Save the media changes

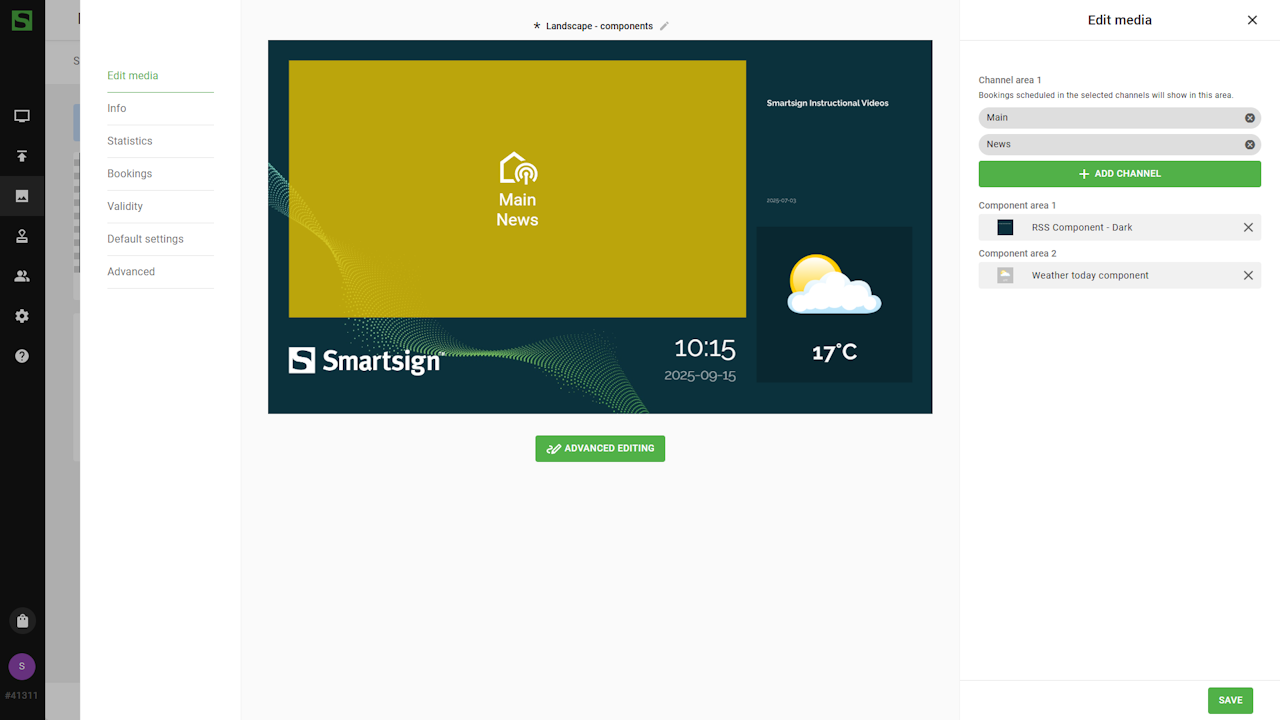[1230, 700]
